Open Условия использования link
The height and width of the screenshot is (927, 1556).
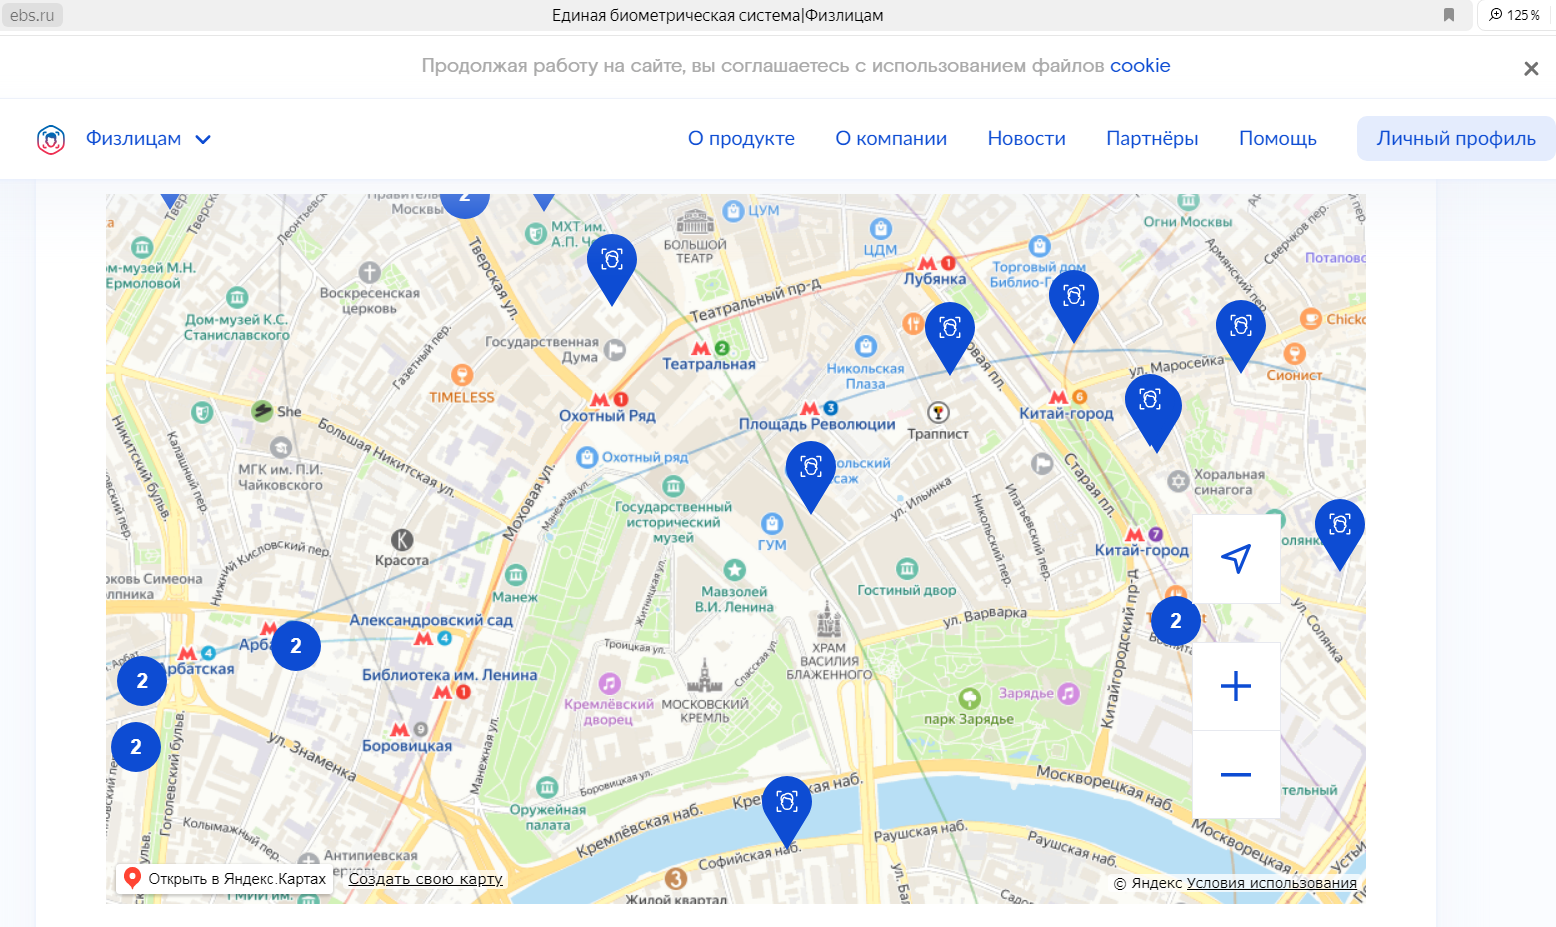[x=1271, y=883]
